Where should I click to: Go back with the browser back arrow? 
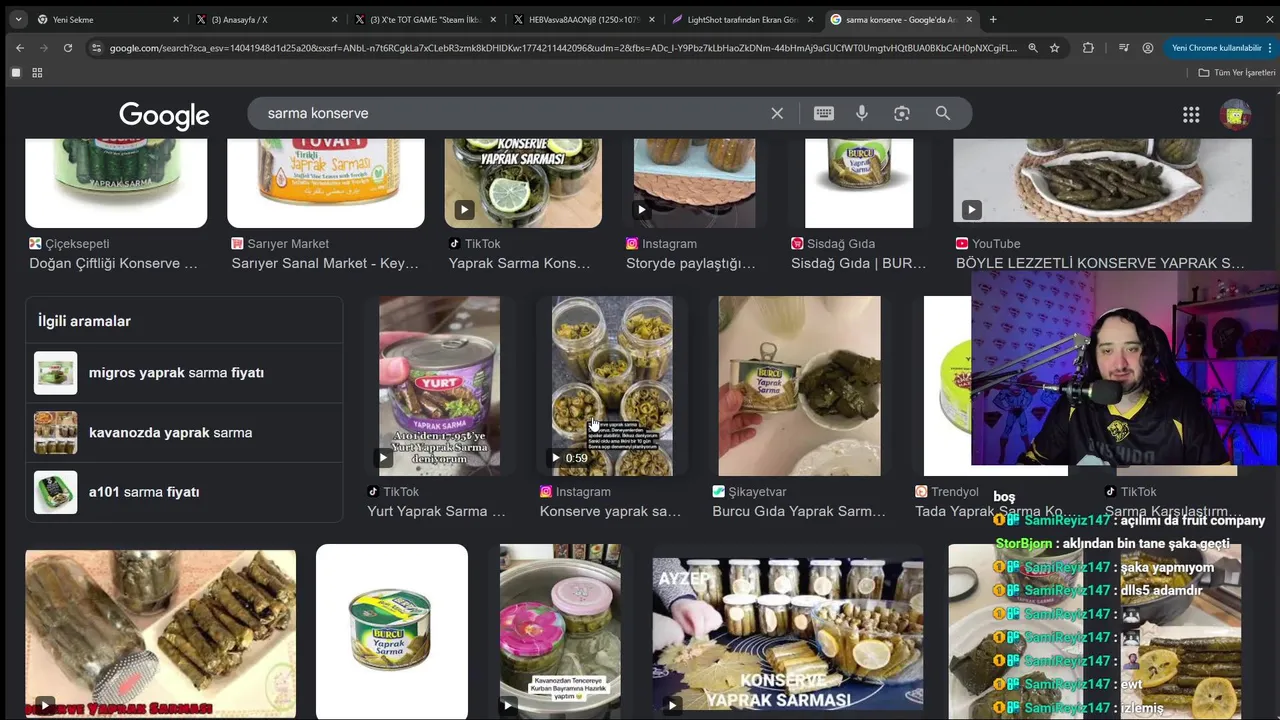click(x=19, y=47)
